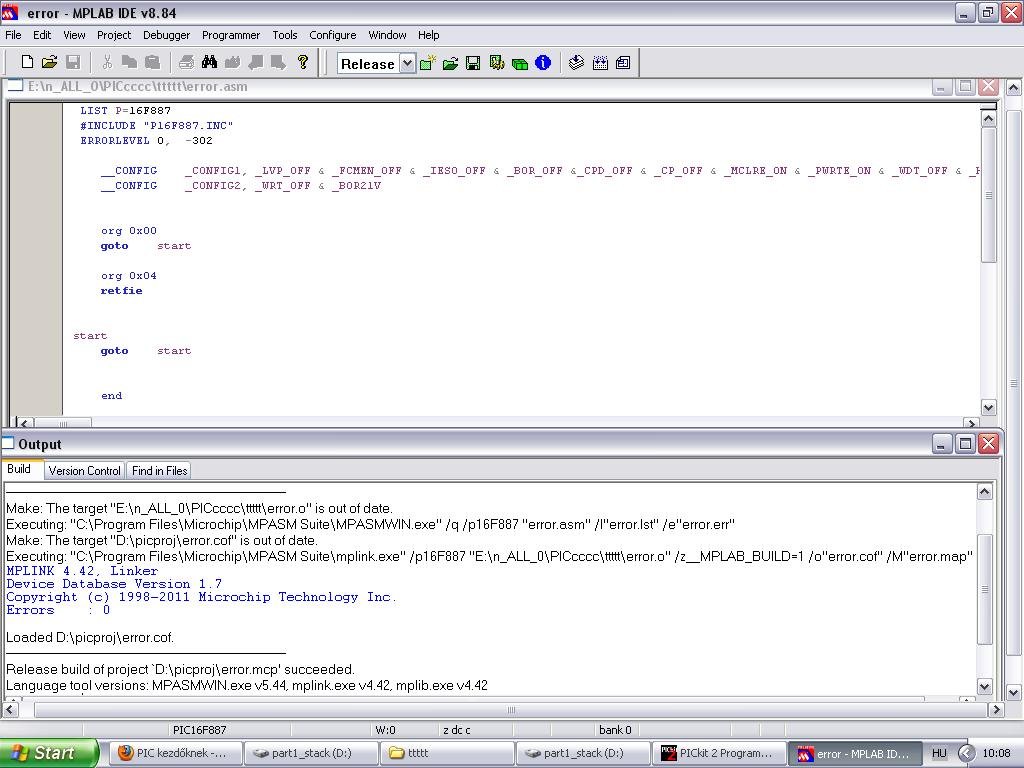Open the Tools menu
Image resolution: width=1024 pixels, height=768 pixels.
[285, 35]
